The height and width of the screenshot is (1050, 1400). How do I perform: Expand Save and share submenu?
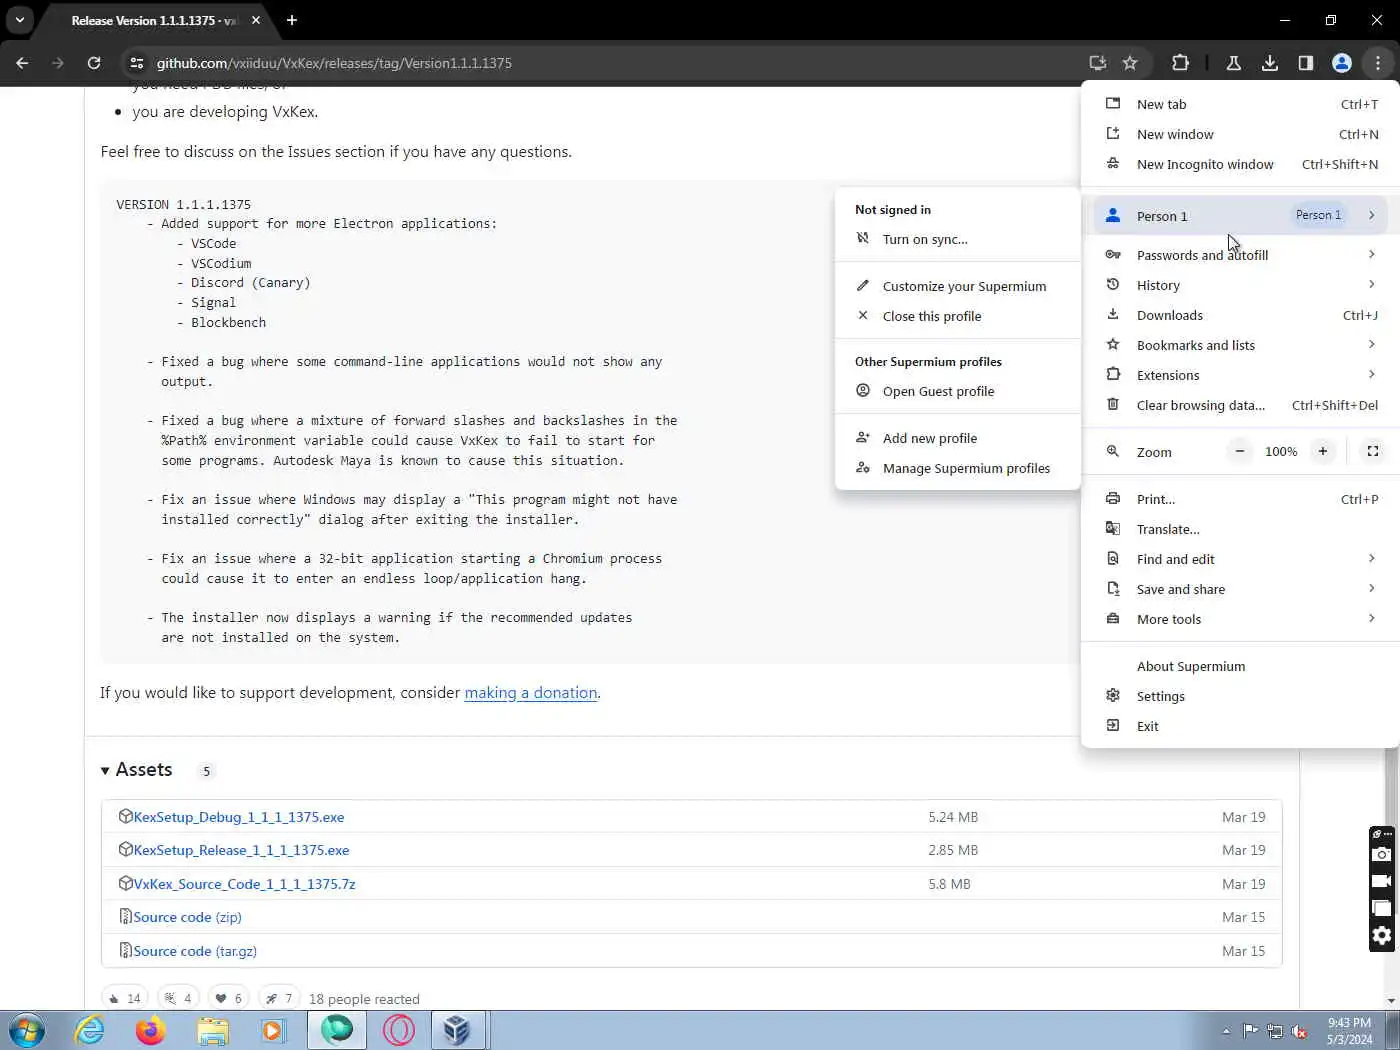point(1239,589)
